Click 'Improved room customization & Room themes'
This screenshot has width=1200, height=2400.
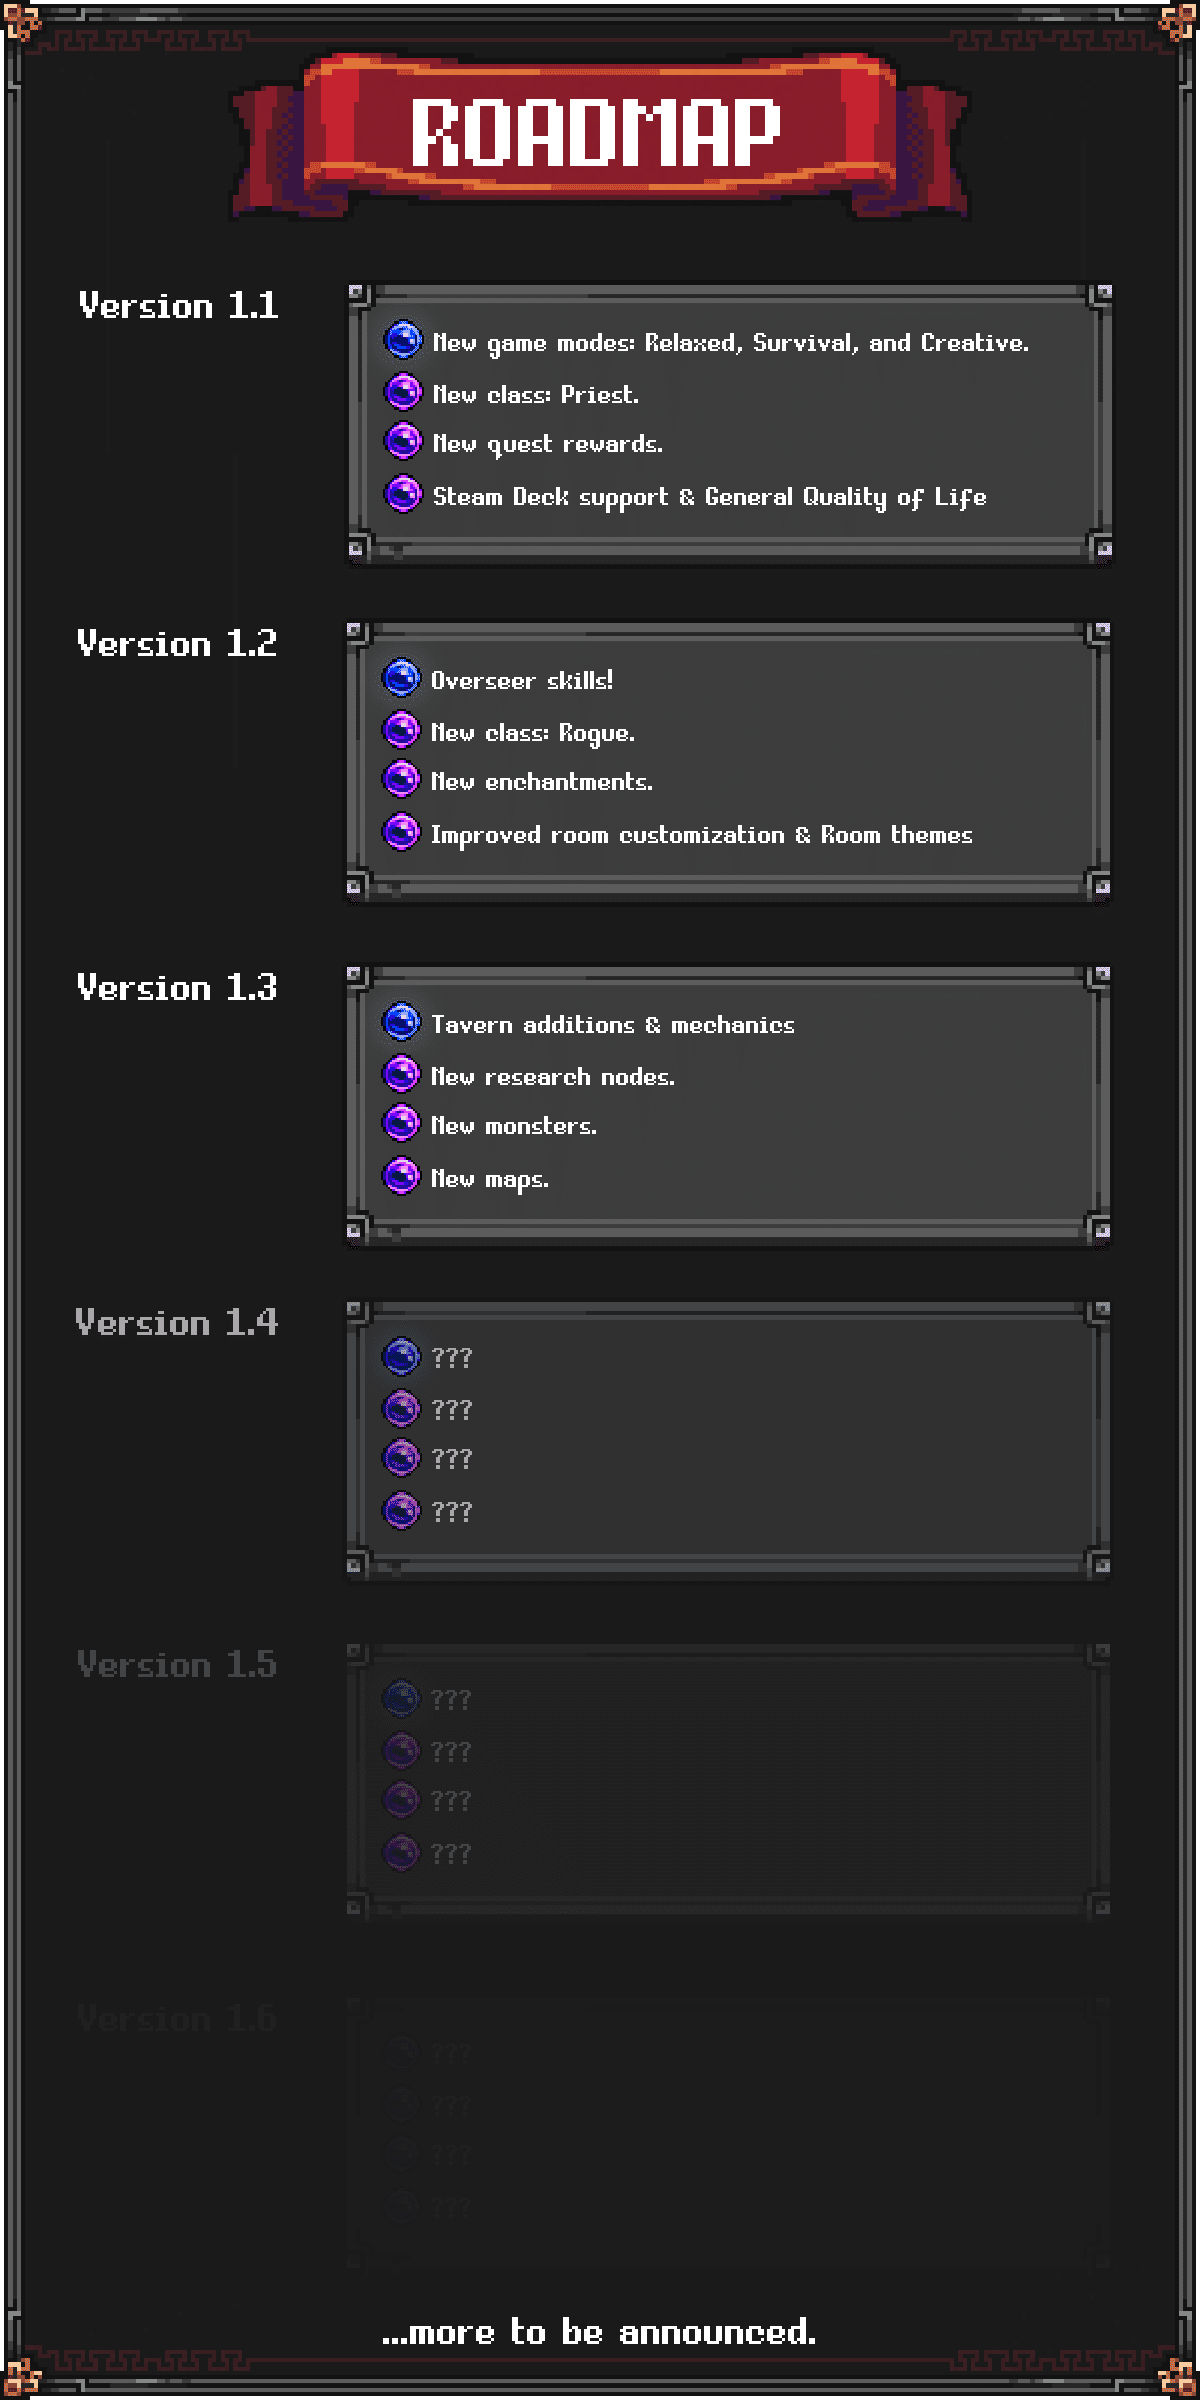701,835
